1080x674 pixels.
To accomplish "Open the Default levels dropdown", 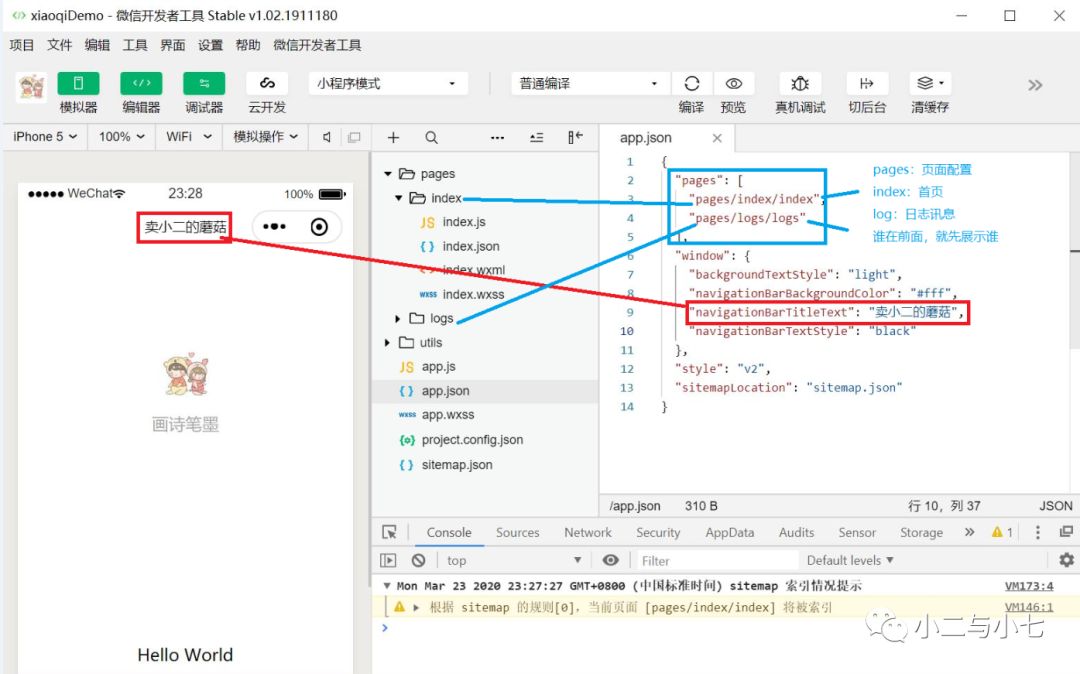I will (x=850, y=560).
